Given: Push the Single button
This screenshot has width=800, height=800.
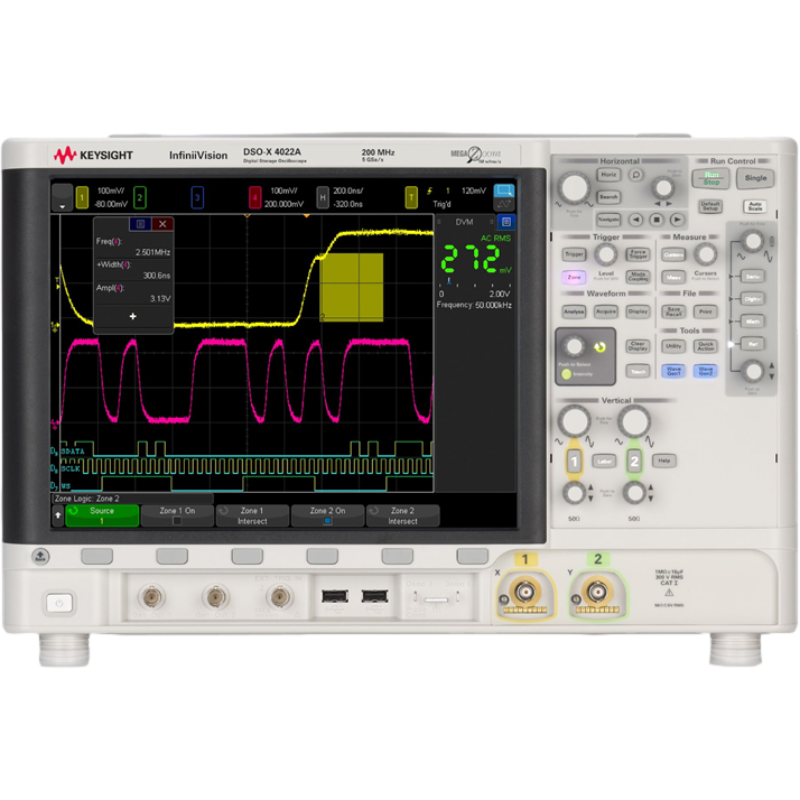Looking at the screenshot, I should pyautogui.click(x=755, y=179).
